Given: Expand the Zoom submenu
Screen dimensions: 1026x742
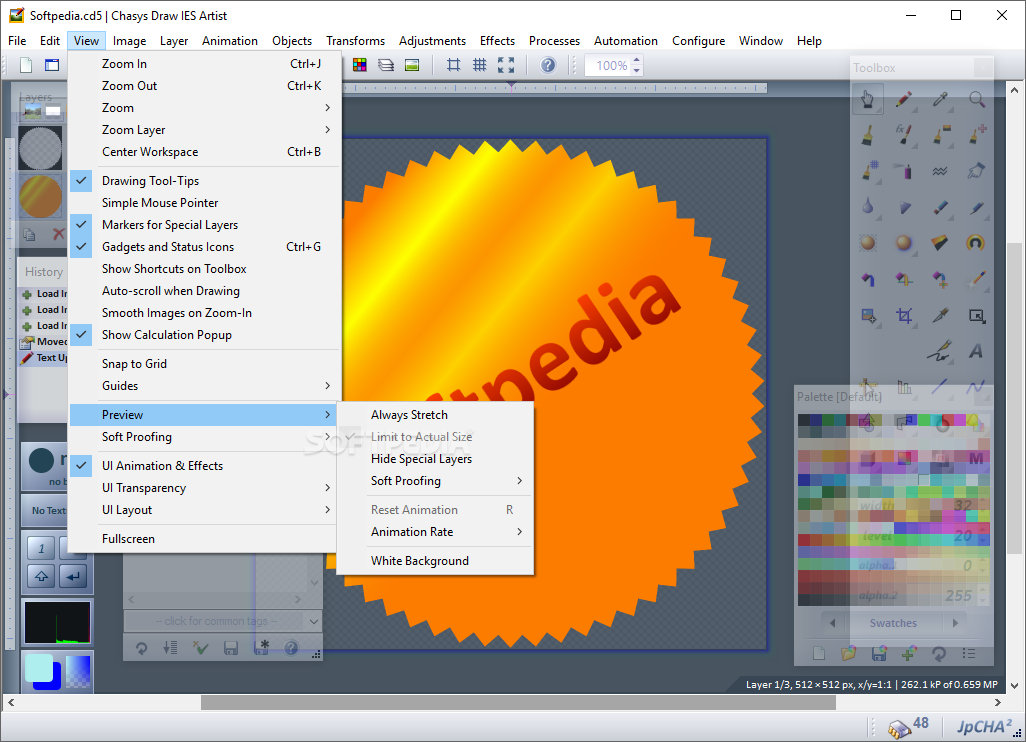Looking at the screenshot, I should click(205, 107).
